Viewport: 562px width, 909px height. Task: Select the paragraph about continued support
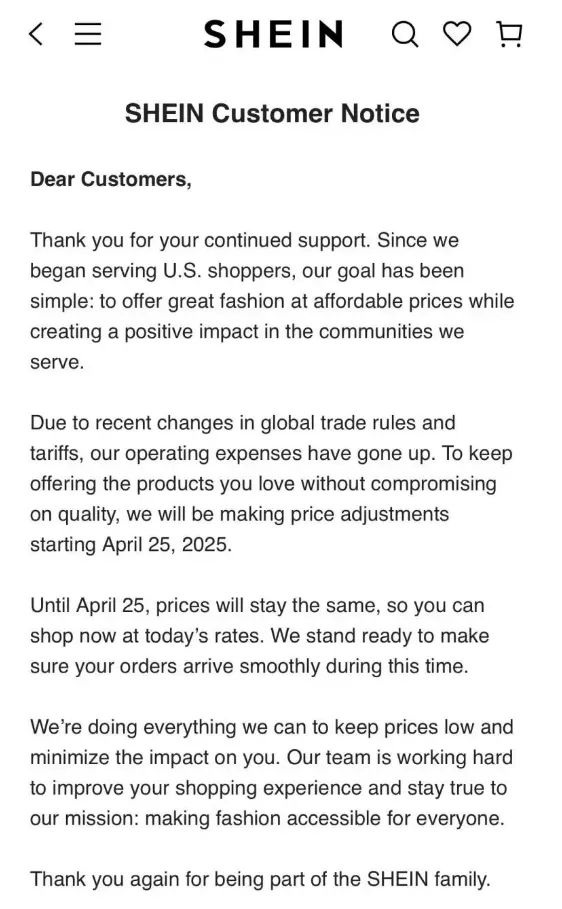(x=272, y=301)
